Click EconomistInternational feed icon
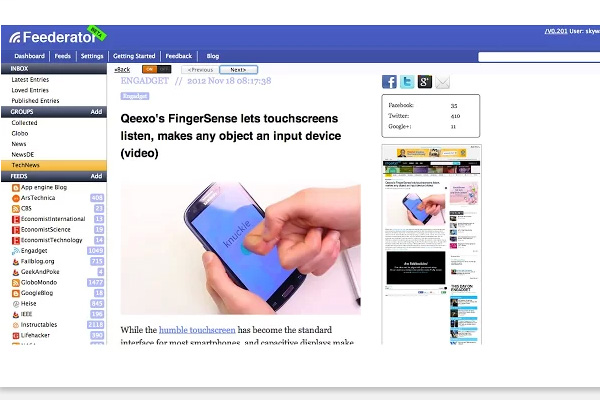600x400 pixels. 16,219
